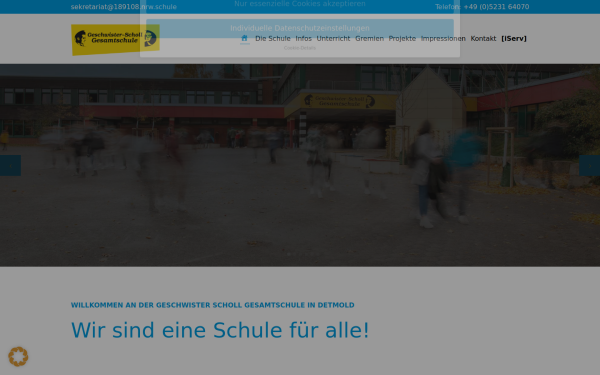Open the Unterricht menu
Viewport: 600px width, 375px height.
pos(333,39)
